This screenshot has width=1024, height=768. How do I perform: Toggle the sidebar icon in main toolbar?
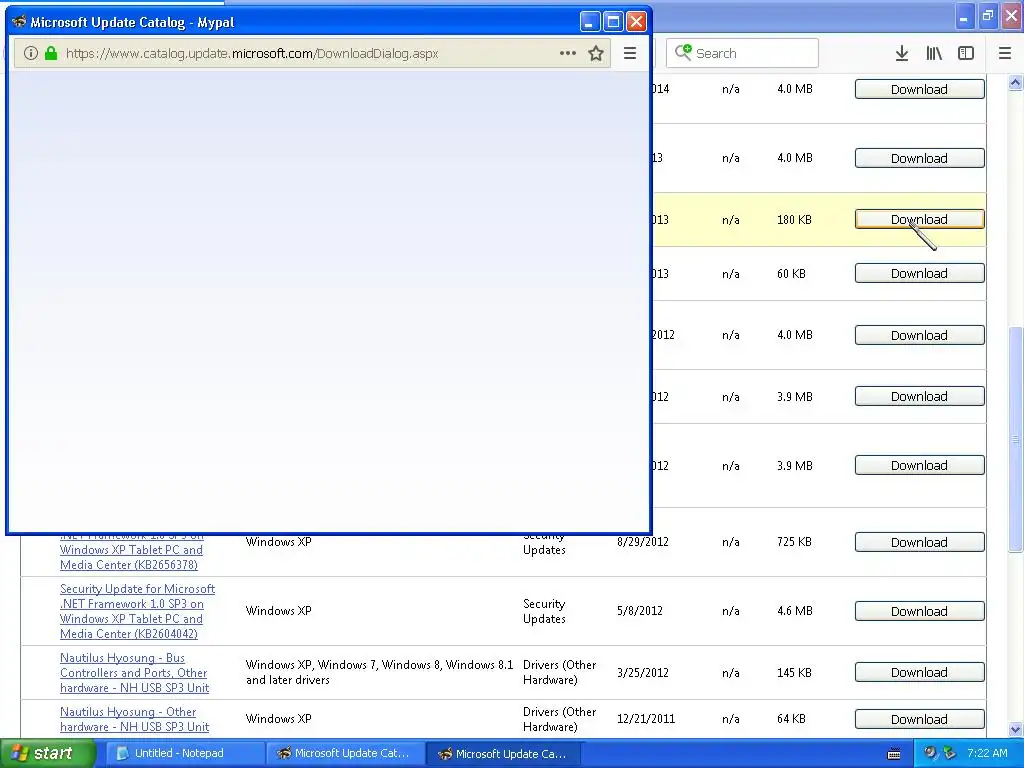966,54
